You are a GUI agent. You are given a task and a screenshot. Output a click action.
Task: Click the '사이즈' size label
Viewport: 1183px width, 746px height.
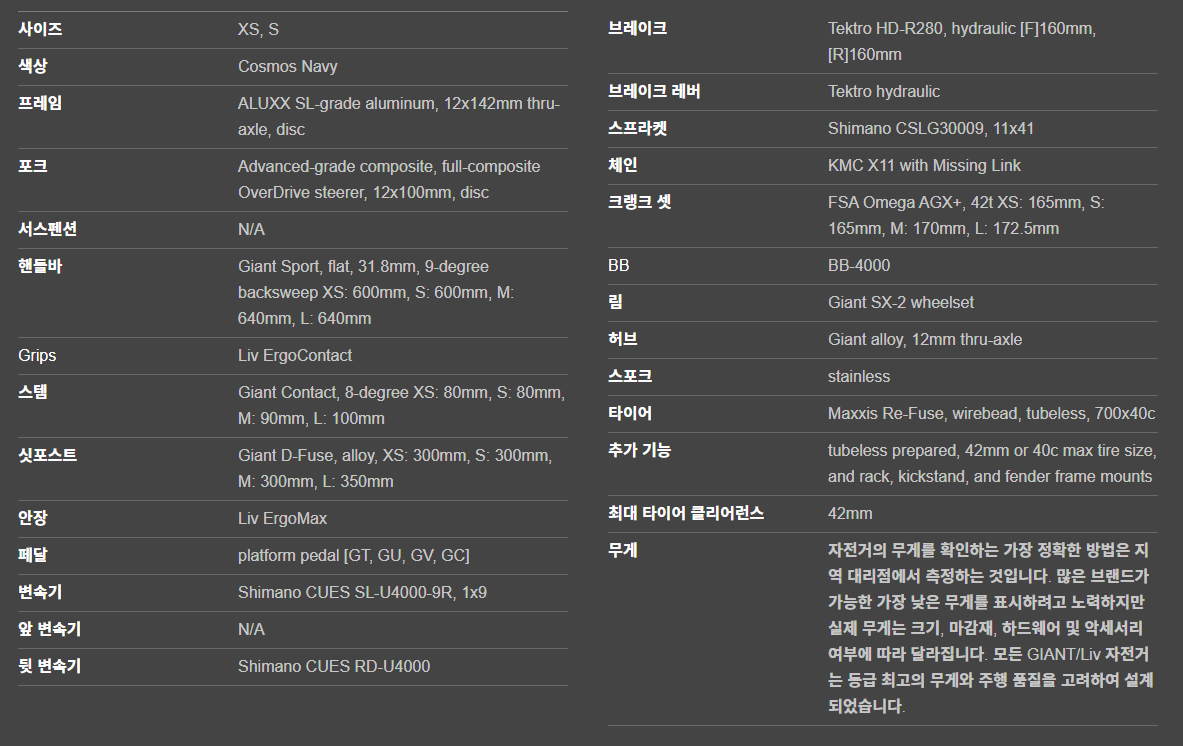[x=40, y=29]
